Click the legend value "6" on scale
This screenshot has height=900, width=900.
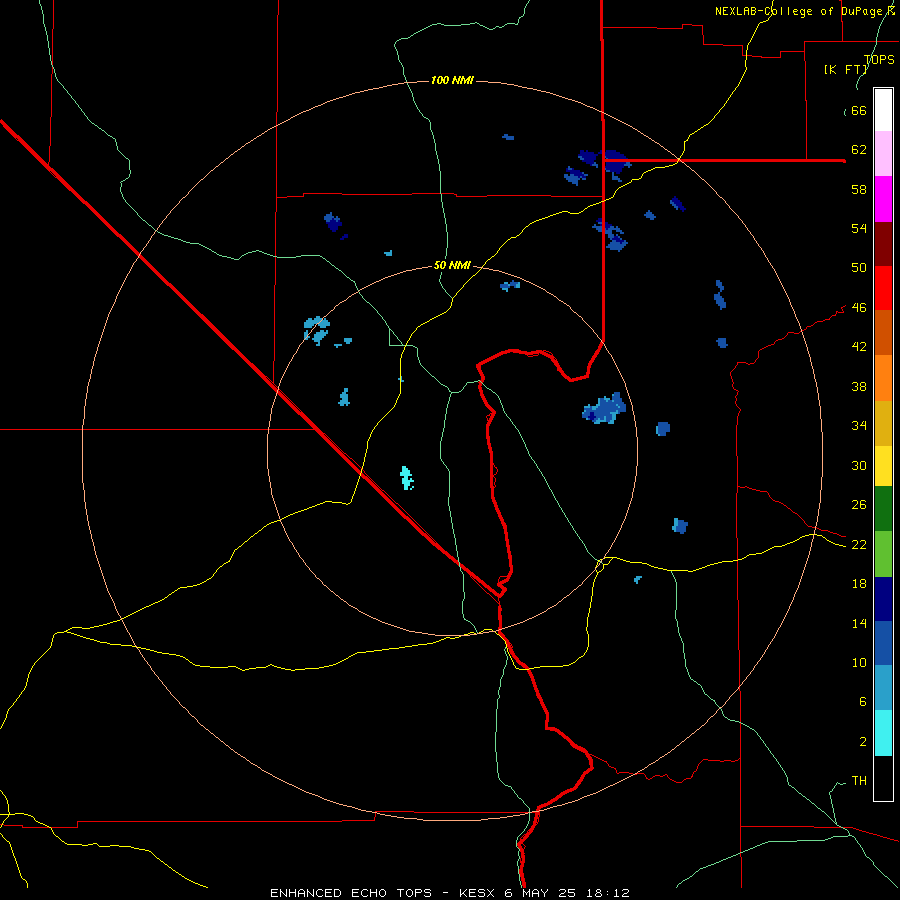pyautogui.click(x=863, y=702)
